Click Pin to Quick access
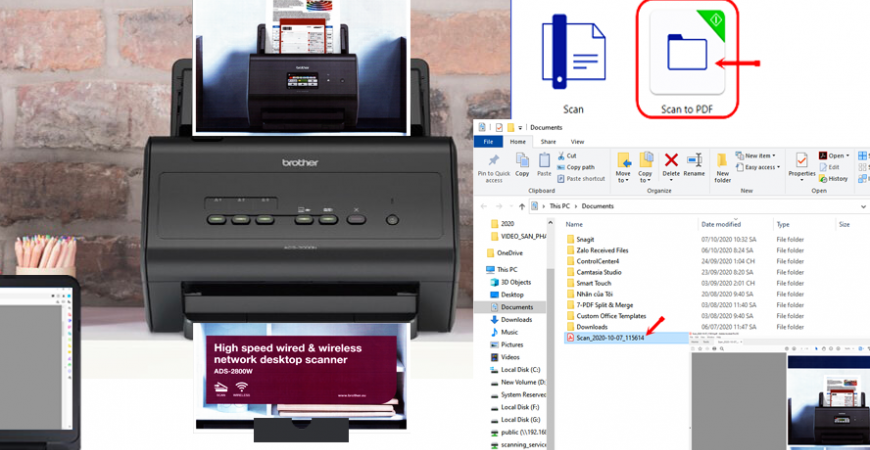Viewport: 870px width, 450px height. tap(494, 169)
